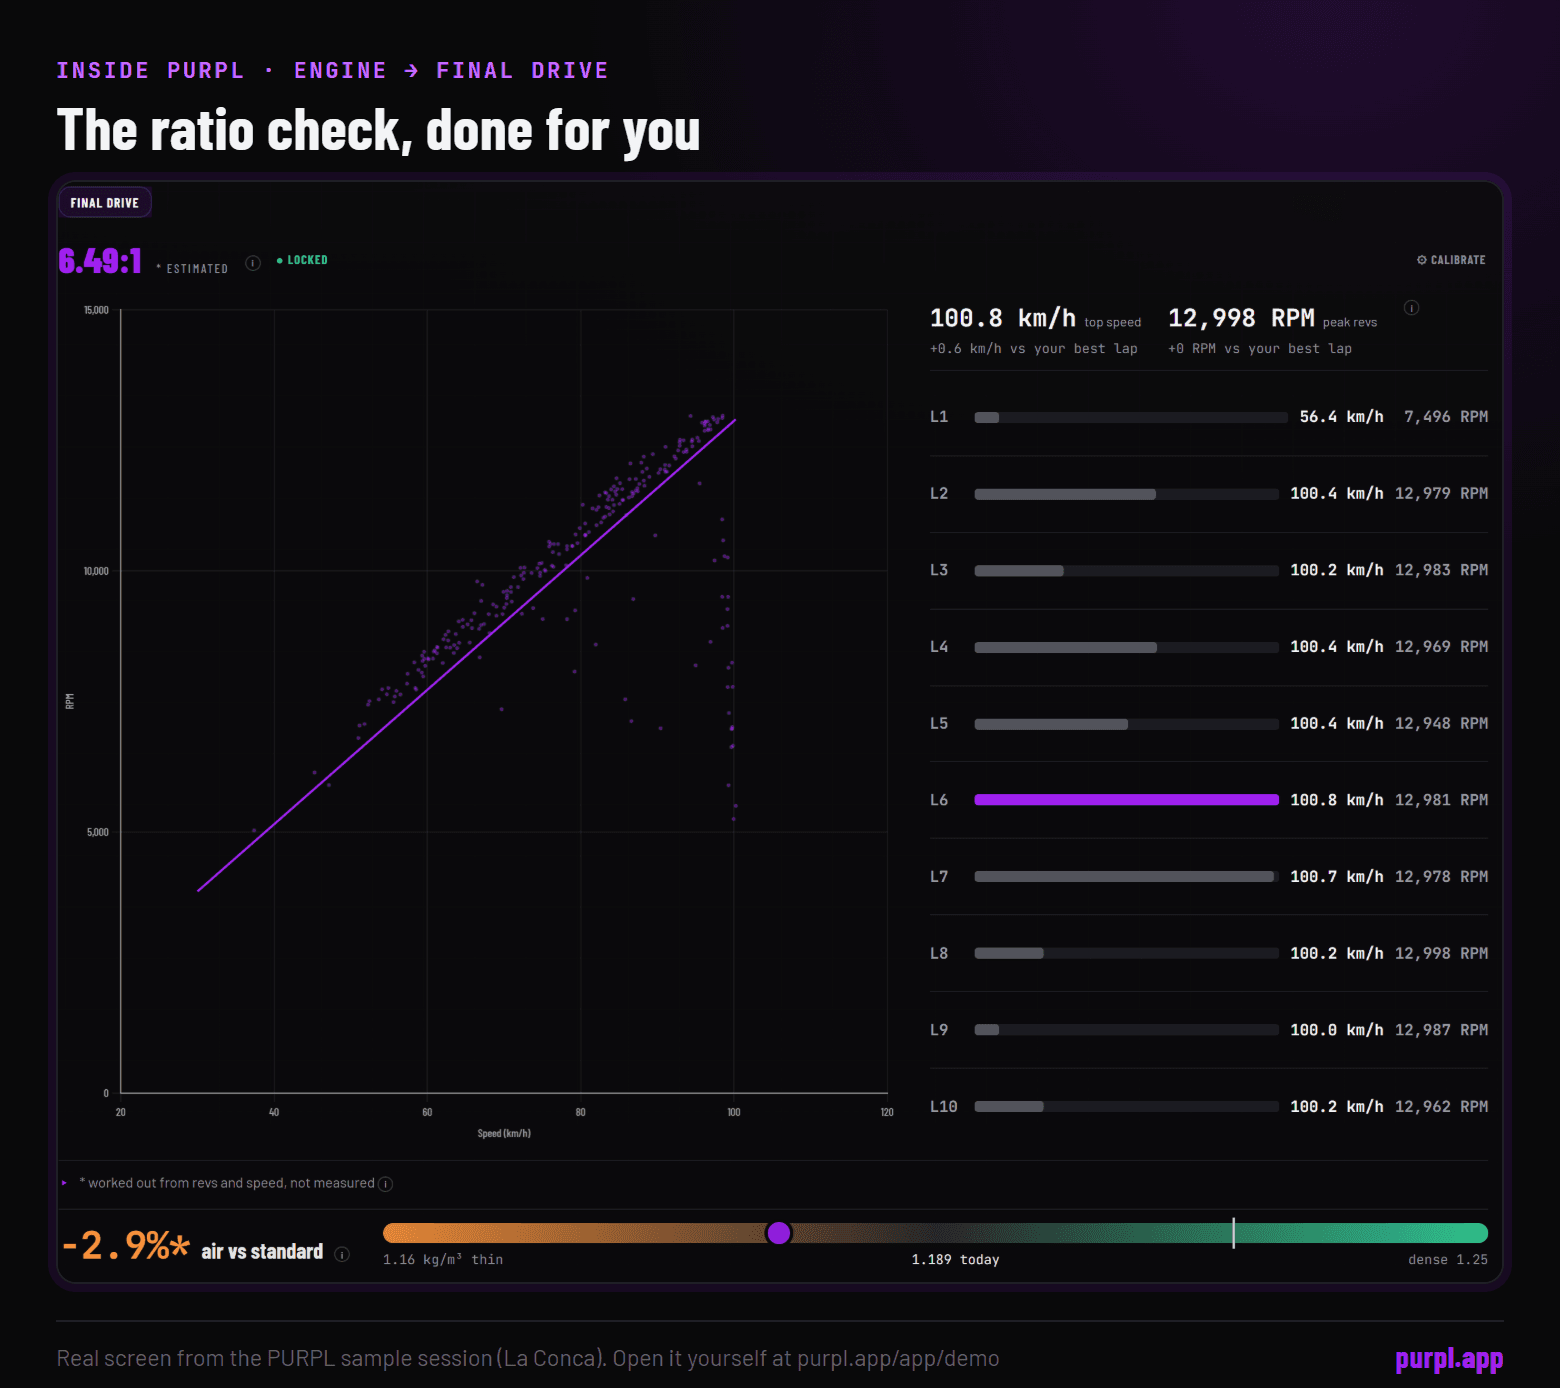Click the '1.189 today' density label
This screenshot has width=1560, height=1388.
955,1260
